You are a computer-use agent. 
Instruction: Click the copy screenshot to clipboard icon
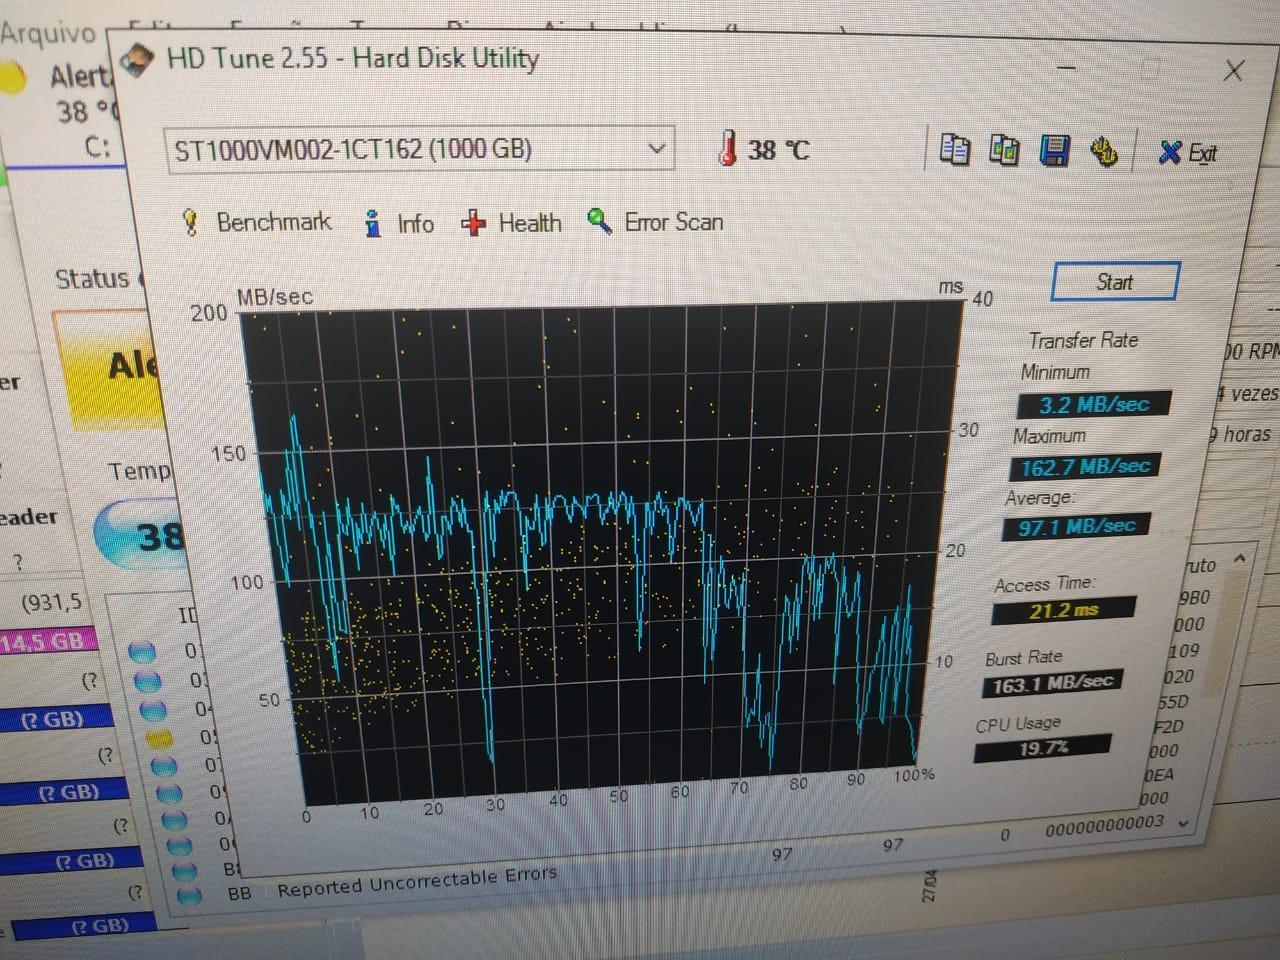pyautogui.click(x=1003, y=149)
